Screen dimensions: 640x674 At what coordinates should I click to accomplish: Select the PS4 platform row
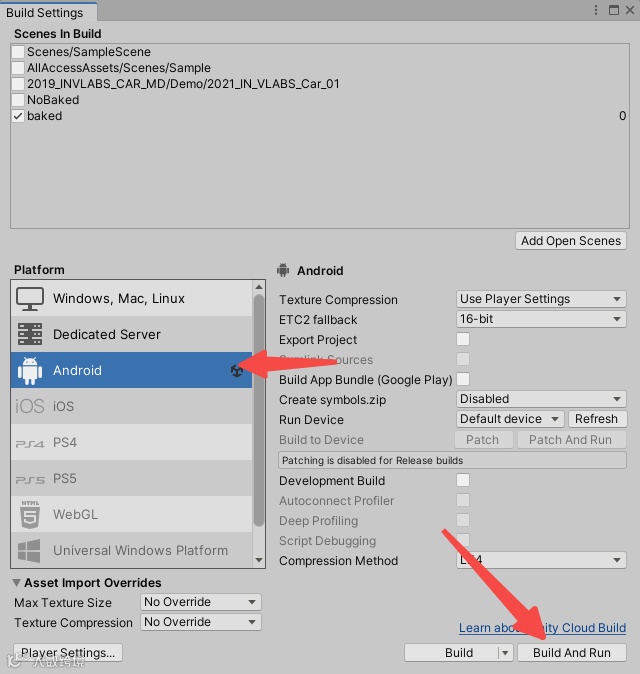click(x=132, y=442)
